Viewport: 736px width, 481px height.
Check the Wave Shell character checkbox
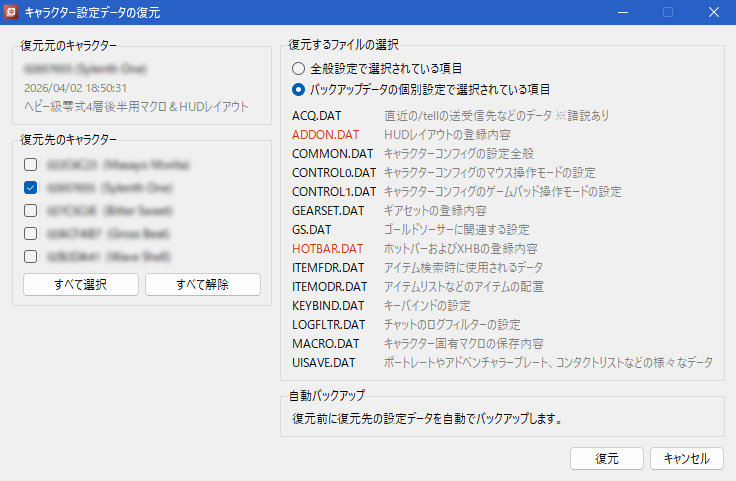coord(31,256)
